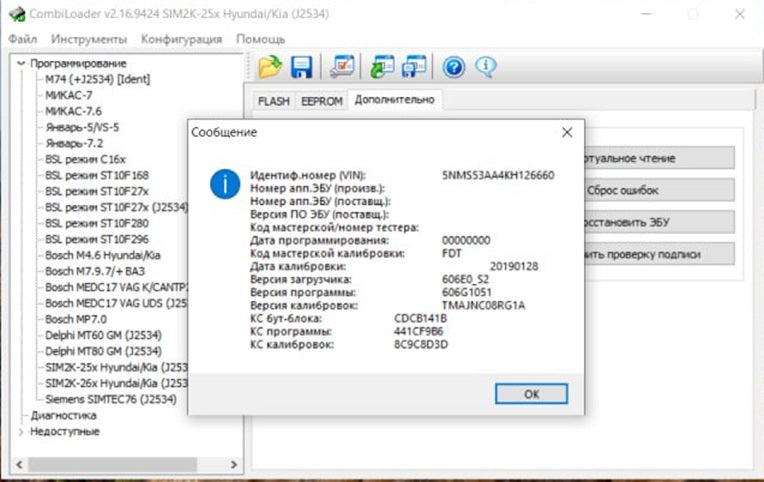The width and height of the screenshot is (764, 482).
Task: Click the tree panel right scroll arrow
Action: [234, 464]
